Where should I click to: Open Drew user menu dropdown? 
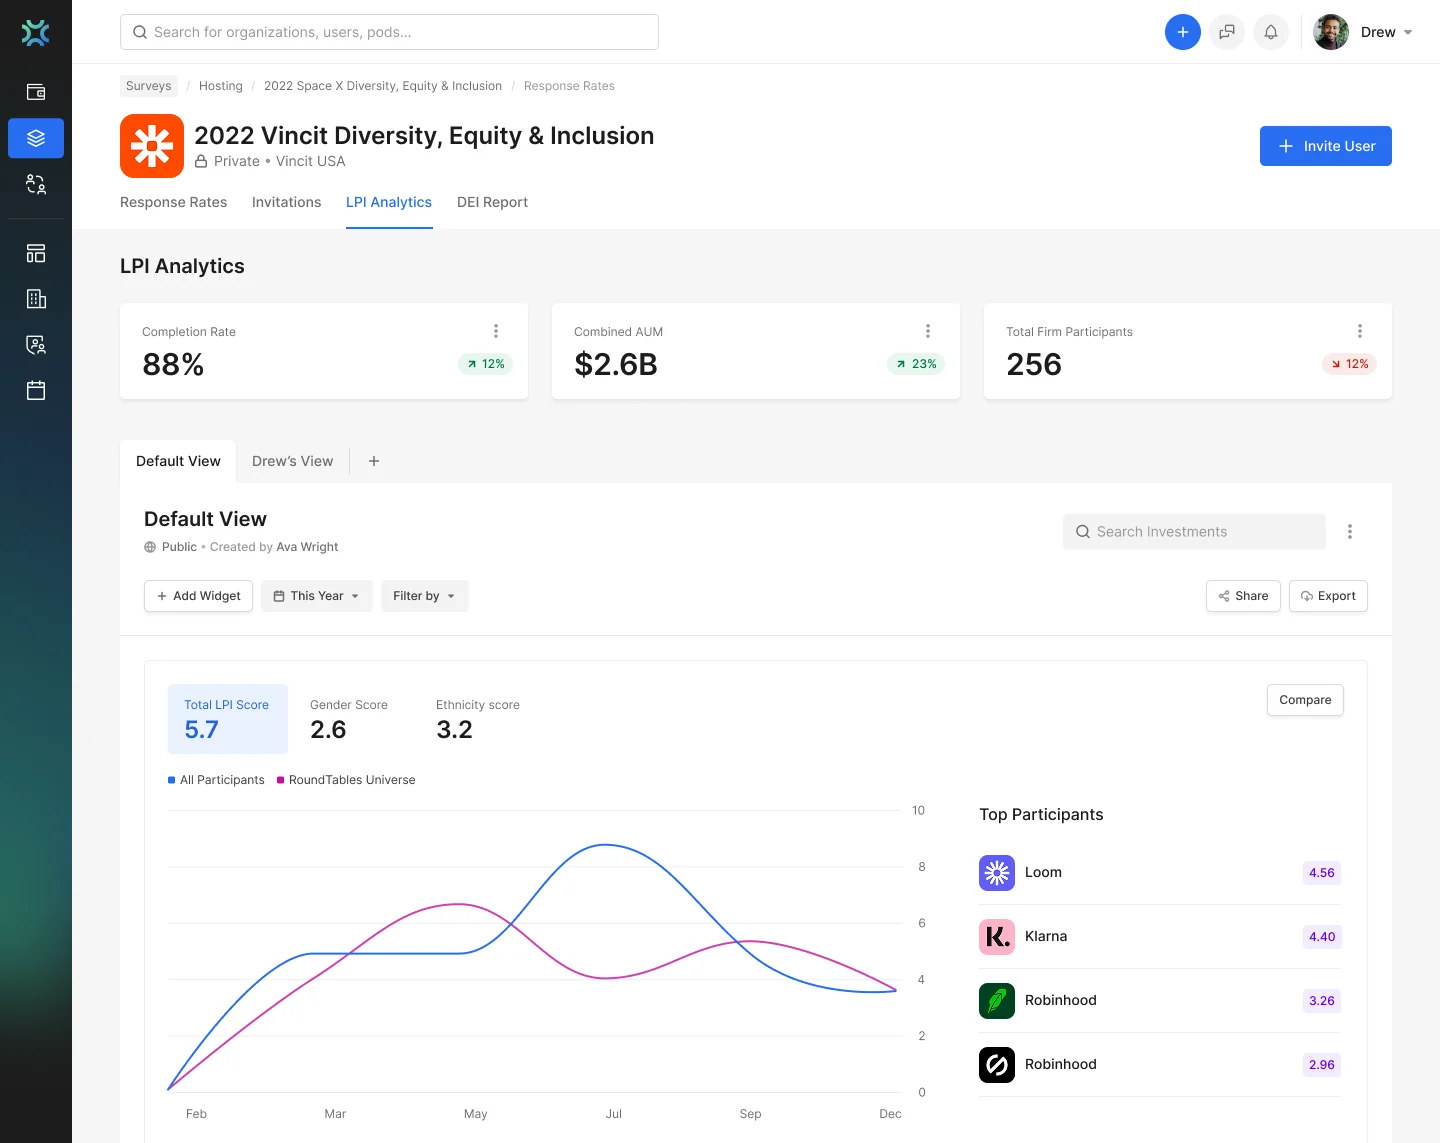pyautogui.click(x=1363, y=32)
